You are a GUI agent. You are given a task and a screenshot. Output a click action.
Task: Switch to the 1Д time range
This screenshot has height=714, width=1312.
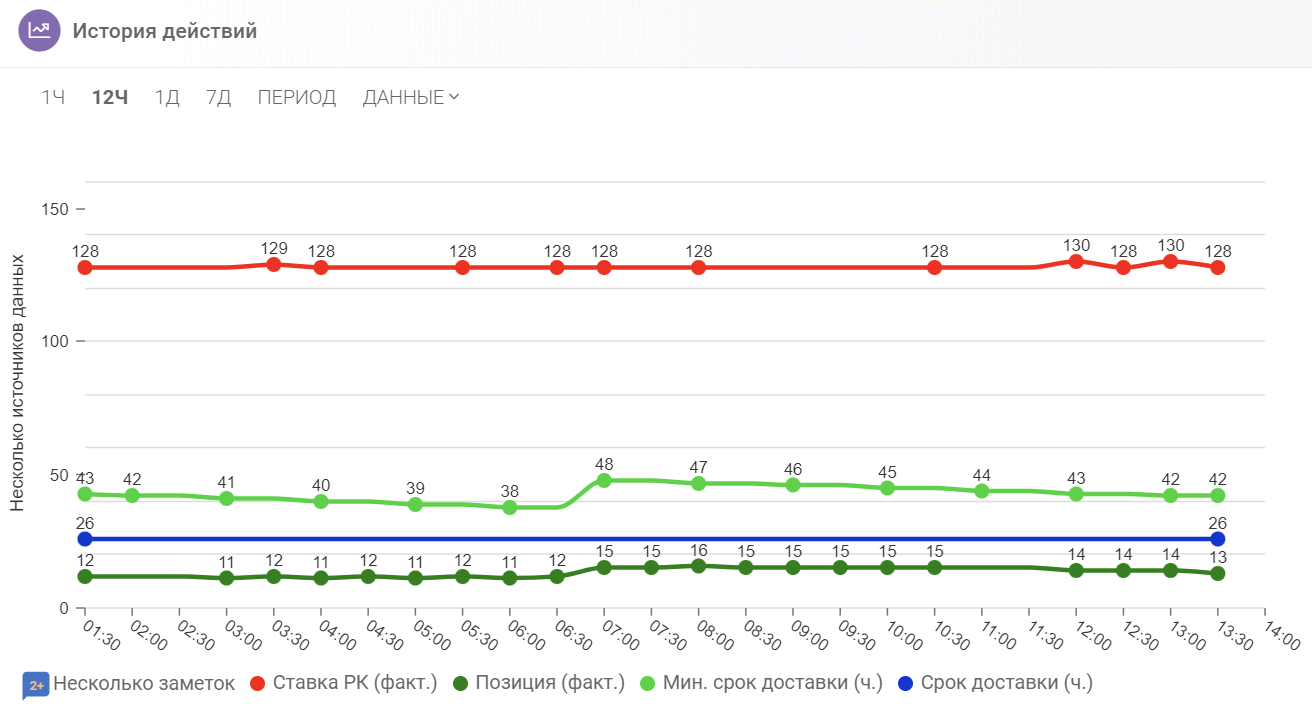167,97
